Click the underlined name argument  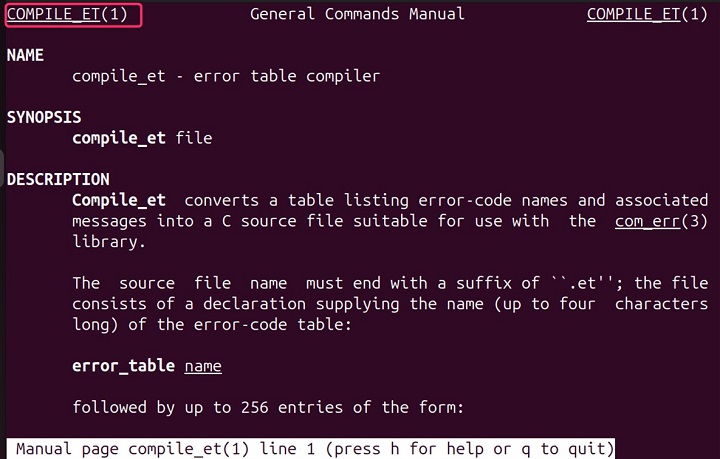[203, 366]
